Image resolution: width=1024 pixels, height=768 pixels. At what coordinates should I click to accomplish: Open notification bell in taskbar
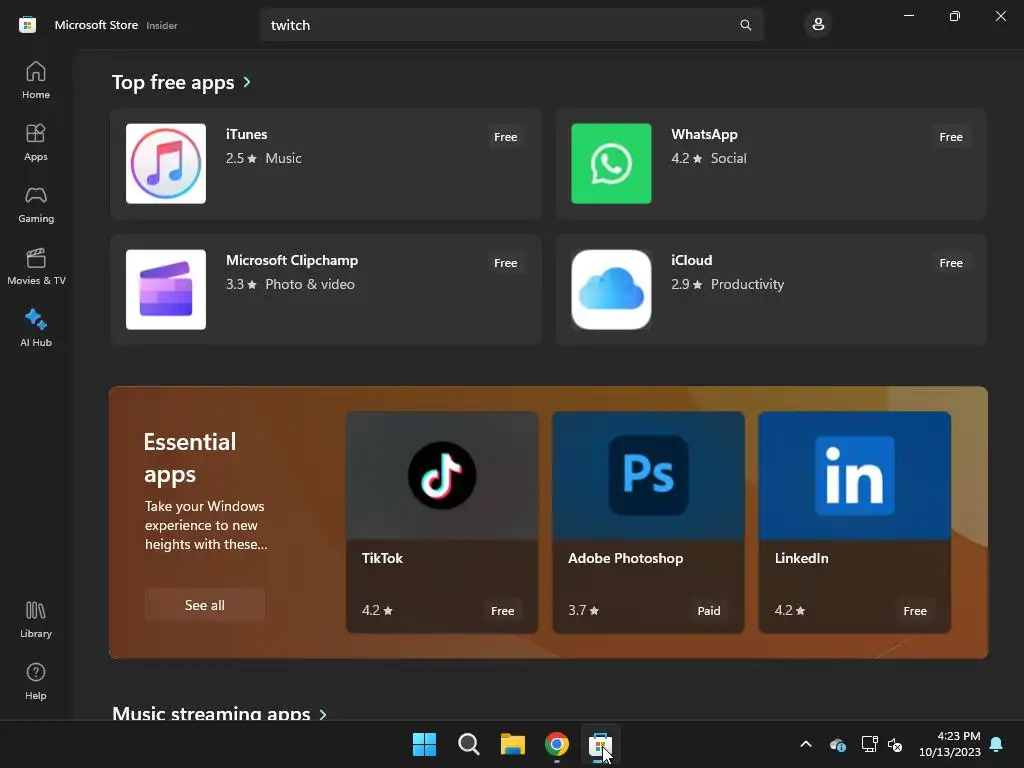click(997, 744)
